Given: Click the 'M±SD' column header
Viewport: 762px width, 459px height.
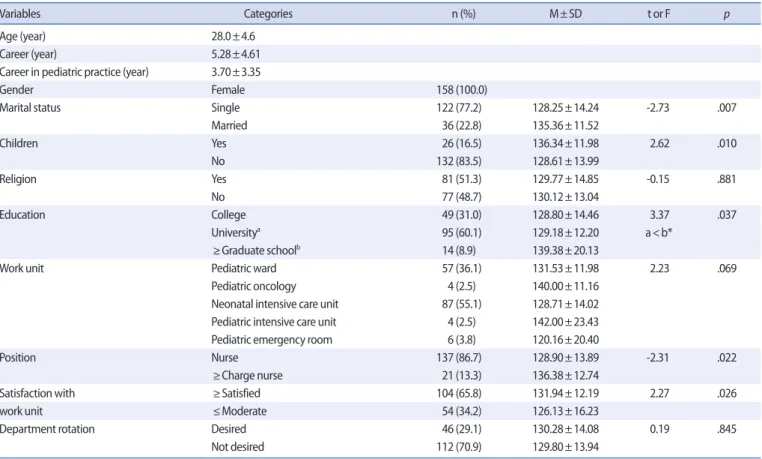Looking at the screenshot, I should click(x=566, y=14).
